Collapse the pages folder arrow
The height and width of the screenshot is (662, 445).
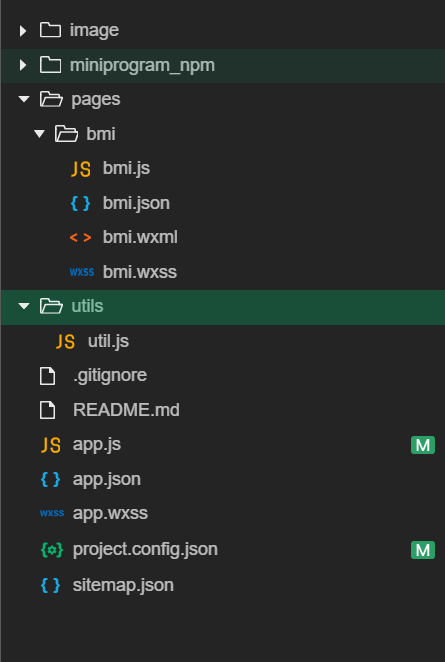click(24, 99)
